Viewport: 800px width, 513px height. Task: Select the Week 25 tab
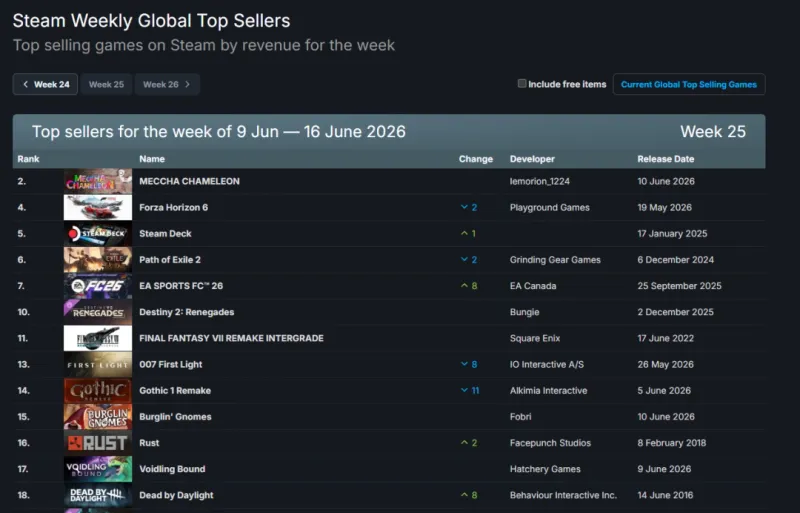(x=106, y=84)
